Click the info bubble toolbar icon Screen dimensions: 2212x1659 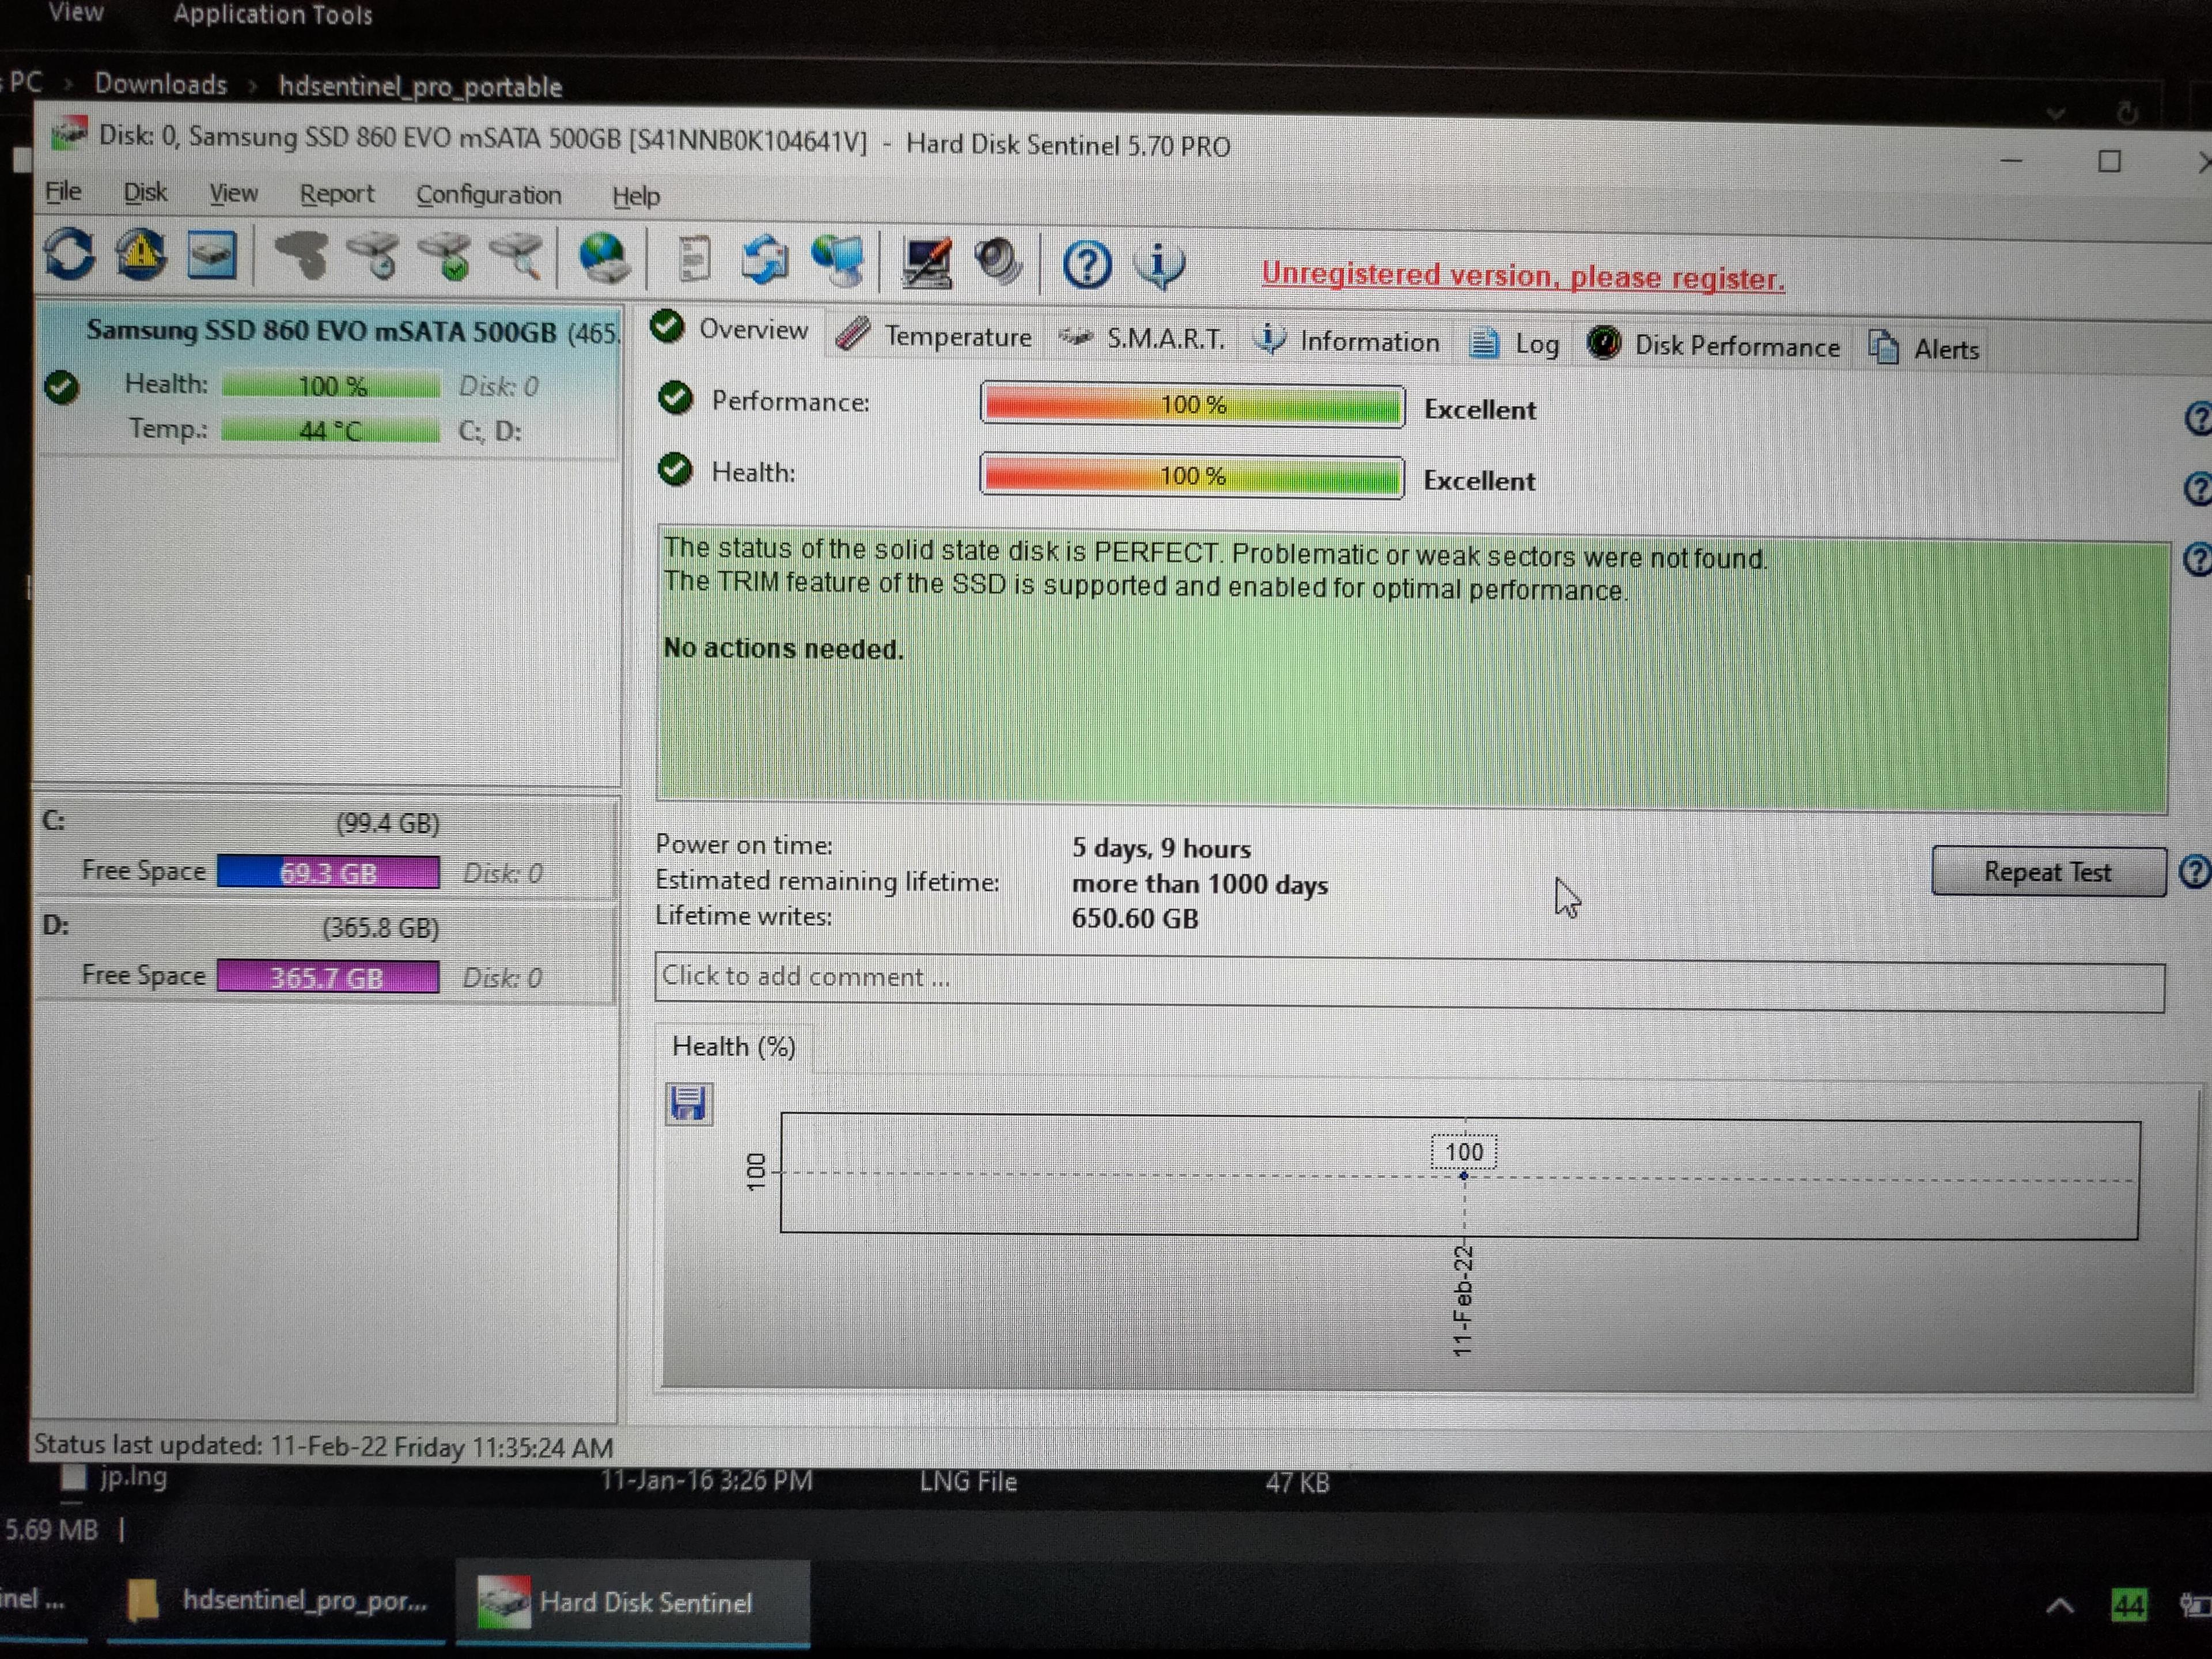pyautogui.click(x=1159, y=265)
